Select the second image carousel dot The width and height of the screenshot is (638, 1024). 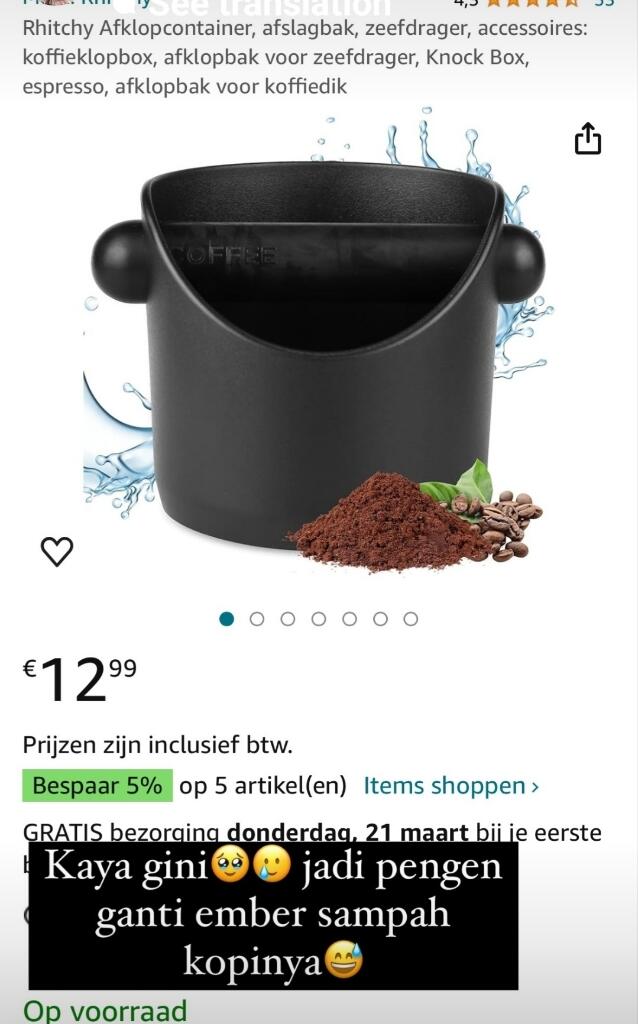[x=257, y=618]
